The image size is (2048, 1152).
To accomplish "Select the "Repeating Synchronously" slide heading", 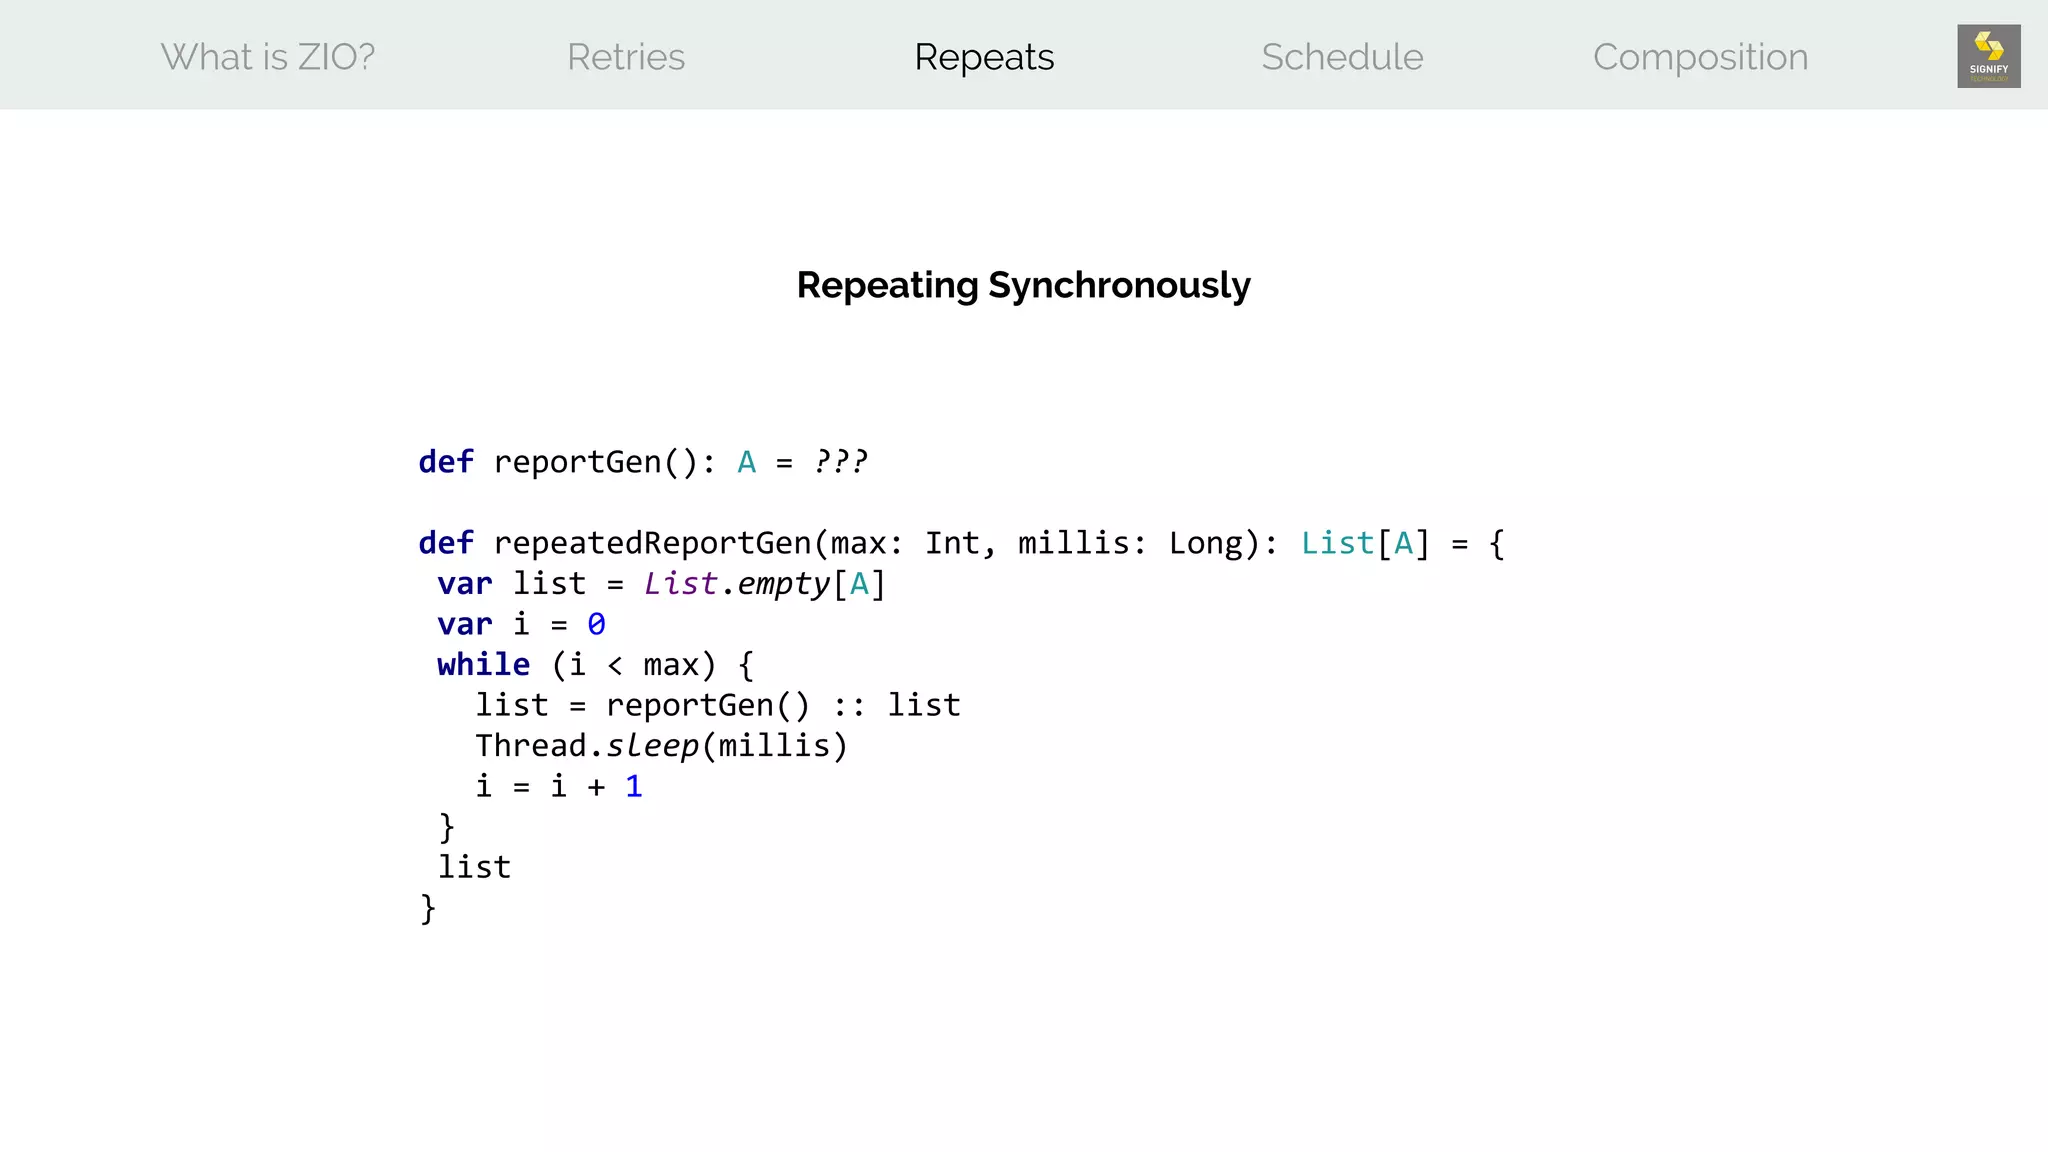I will point(1023,285).
